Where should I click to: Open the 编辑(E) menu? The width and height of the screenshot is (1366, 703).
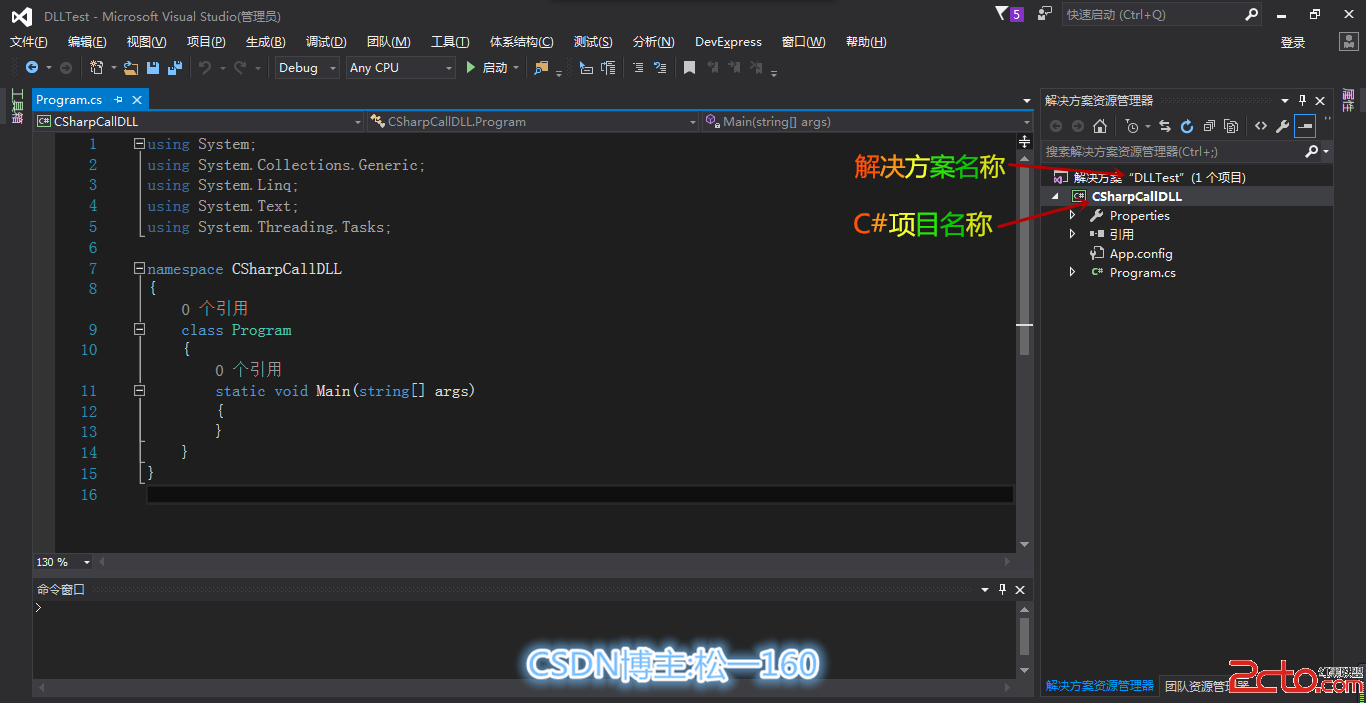point(87,42)
